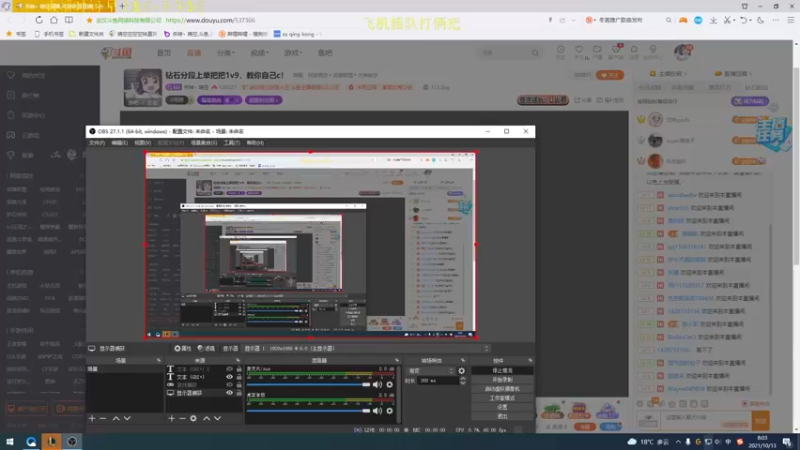Click 开始录制 start recording button
Image resolution: width=800 pixels, height=450 pixels.
pos(502,380)
